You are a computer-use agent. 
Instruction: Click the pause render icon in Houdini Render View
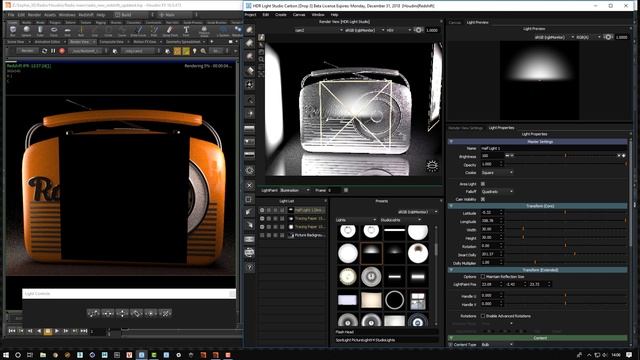pyautogui.click(x=53, y=51)
